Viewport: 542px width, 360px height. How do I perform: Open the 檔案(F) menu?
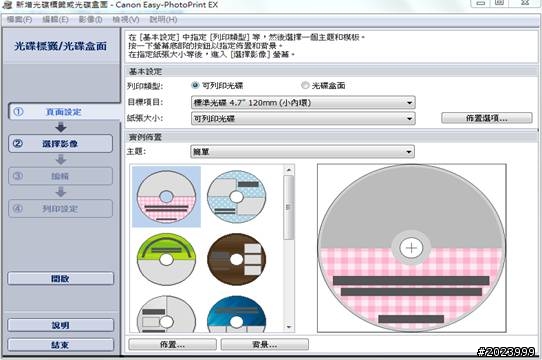pyautogui.click(x=19, y=19)
